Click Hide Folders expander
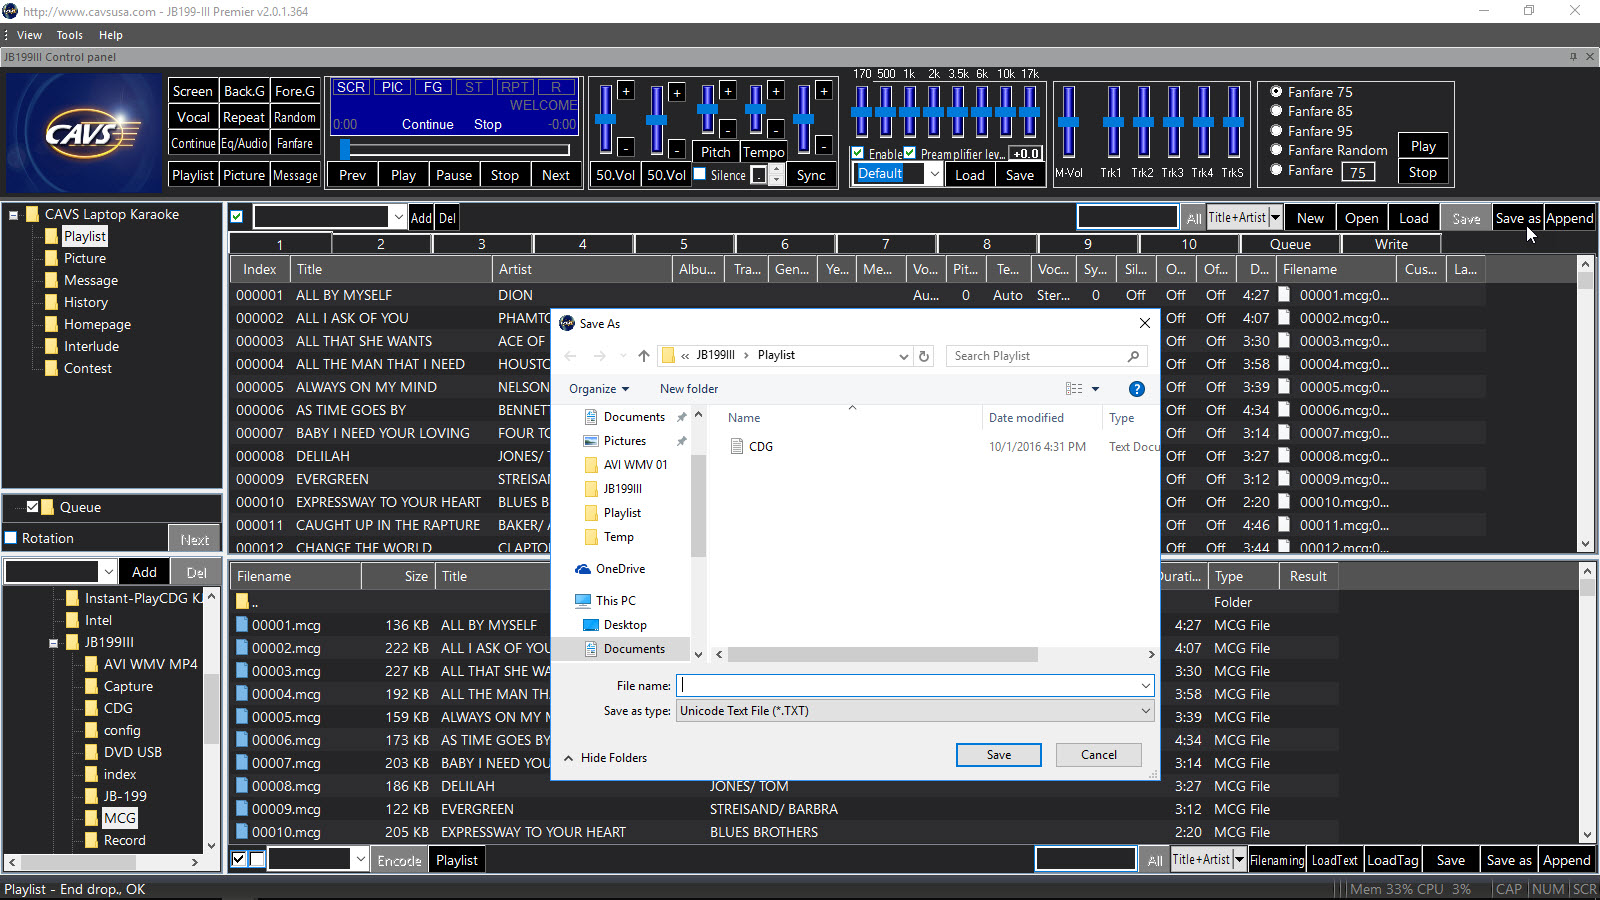1600x900 pixels. point(605,758)
